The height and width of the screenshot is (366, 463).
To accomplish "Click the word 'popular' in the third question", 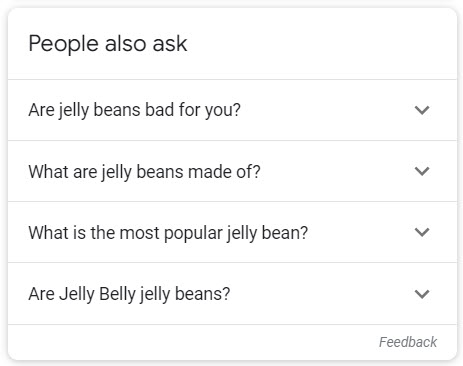I will pyautogui.click(x=193, y=233).
